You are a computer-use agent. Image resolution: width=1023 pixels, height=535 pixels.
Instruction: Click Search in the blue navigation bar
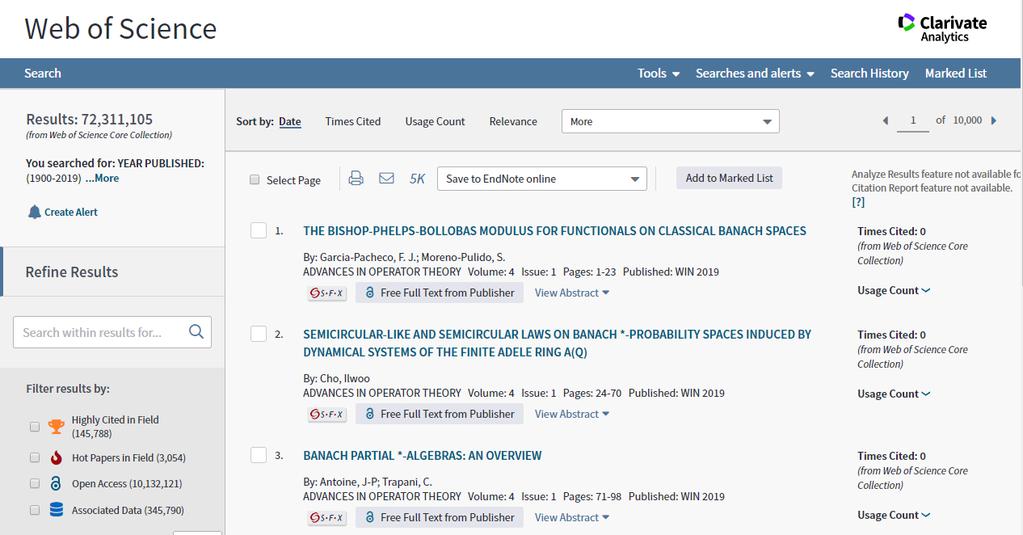tap(42, 74)
